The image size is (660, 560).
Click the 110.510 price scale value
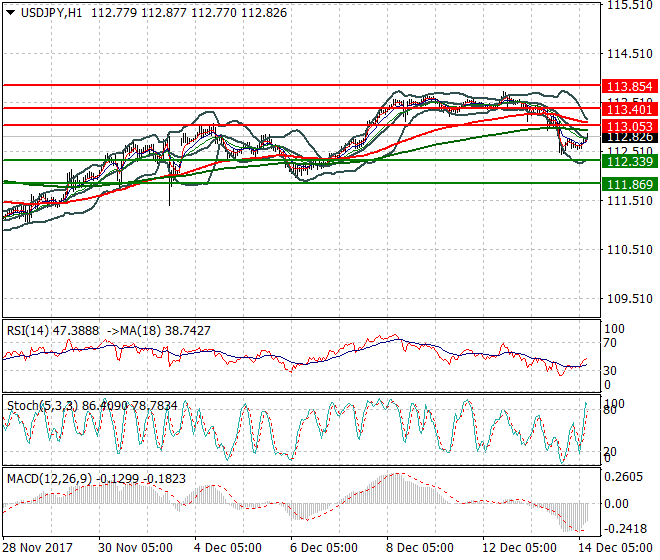(x=630, y=250)
